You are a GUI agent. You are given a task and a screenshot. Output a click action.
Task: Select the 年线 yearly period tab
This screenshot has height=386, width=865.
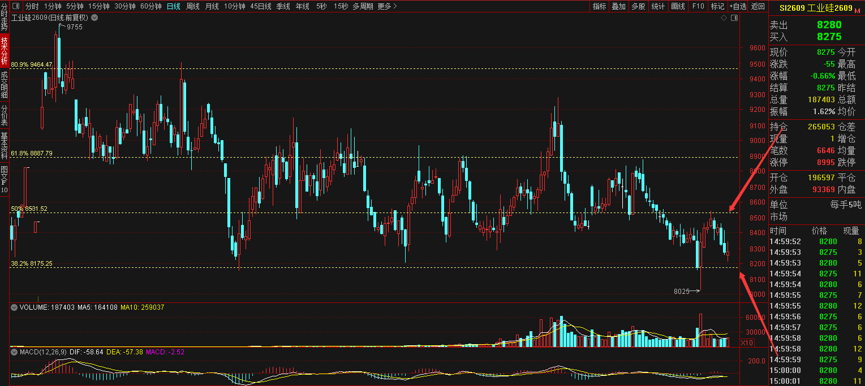click(302, 7)
